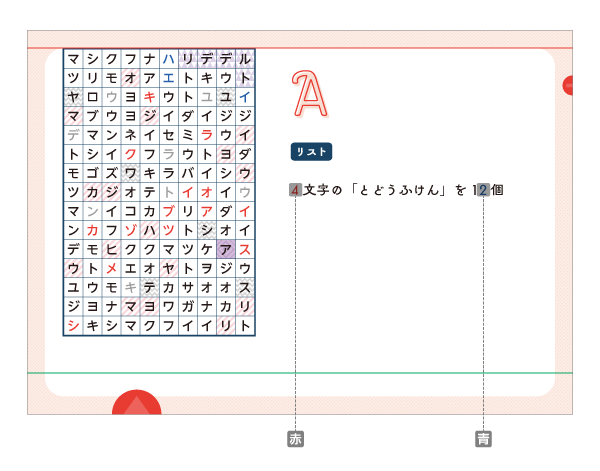The height and width of the screenshot is (471, 600).
Task: Click the highlighted red number 4
Action: (x=295, y=190)
